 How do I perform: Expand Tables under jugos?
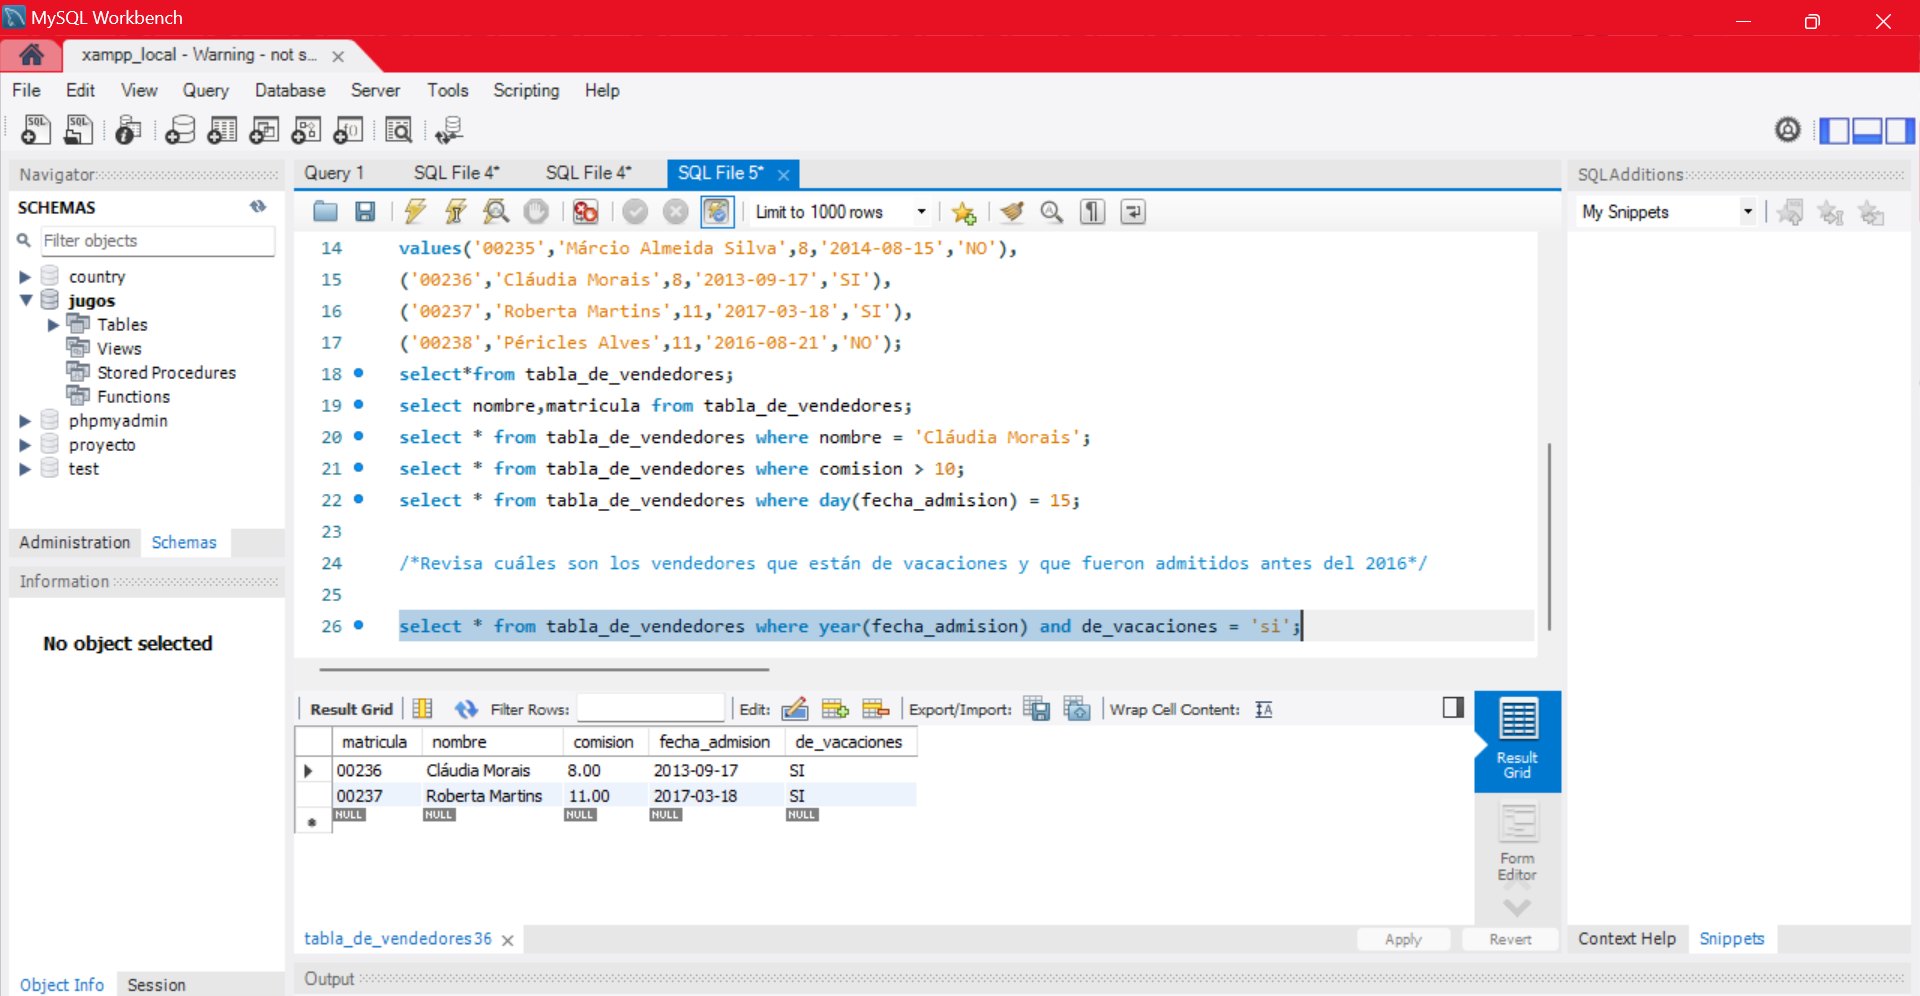click(x=53, y=324)
